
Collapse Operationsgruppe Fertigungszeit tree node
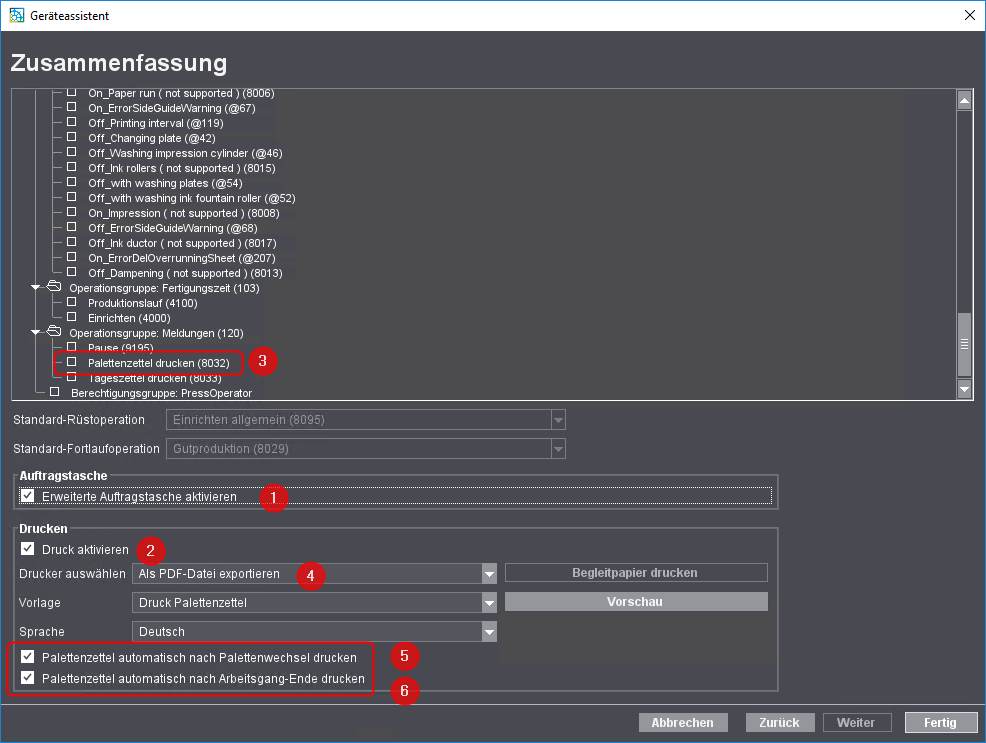tap(36, 287)
